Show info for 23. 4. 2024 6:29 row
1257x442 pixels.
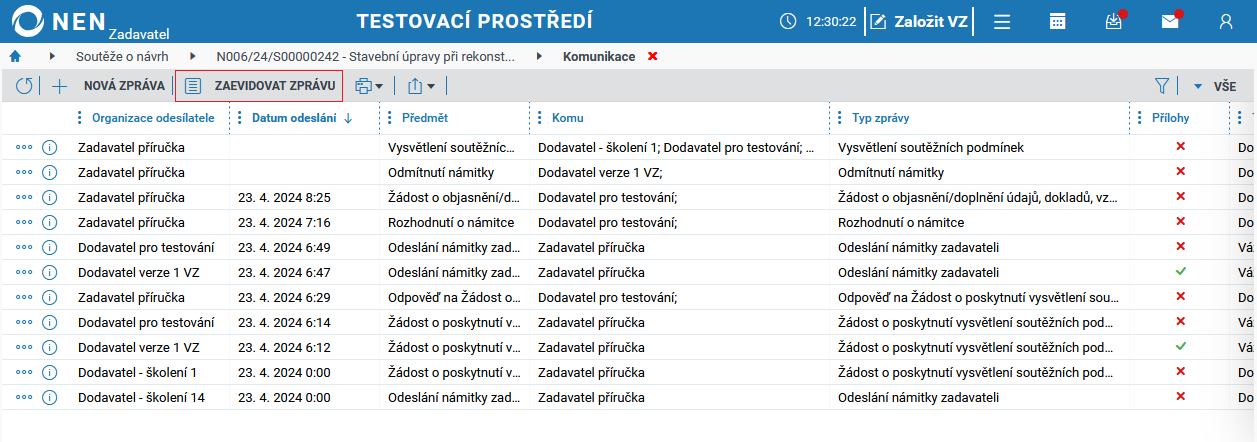(50, 297)
